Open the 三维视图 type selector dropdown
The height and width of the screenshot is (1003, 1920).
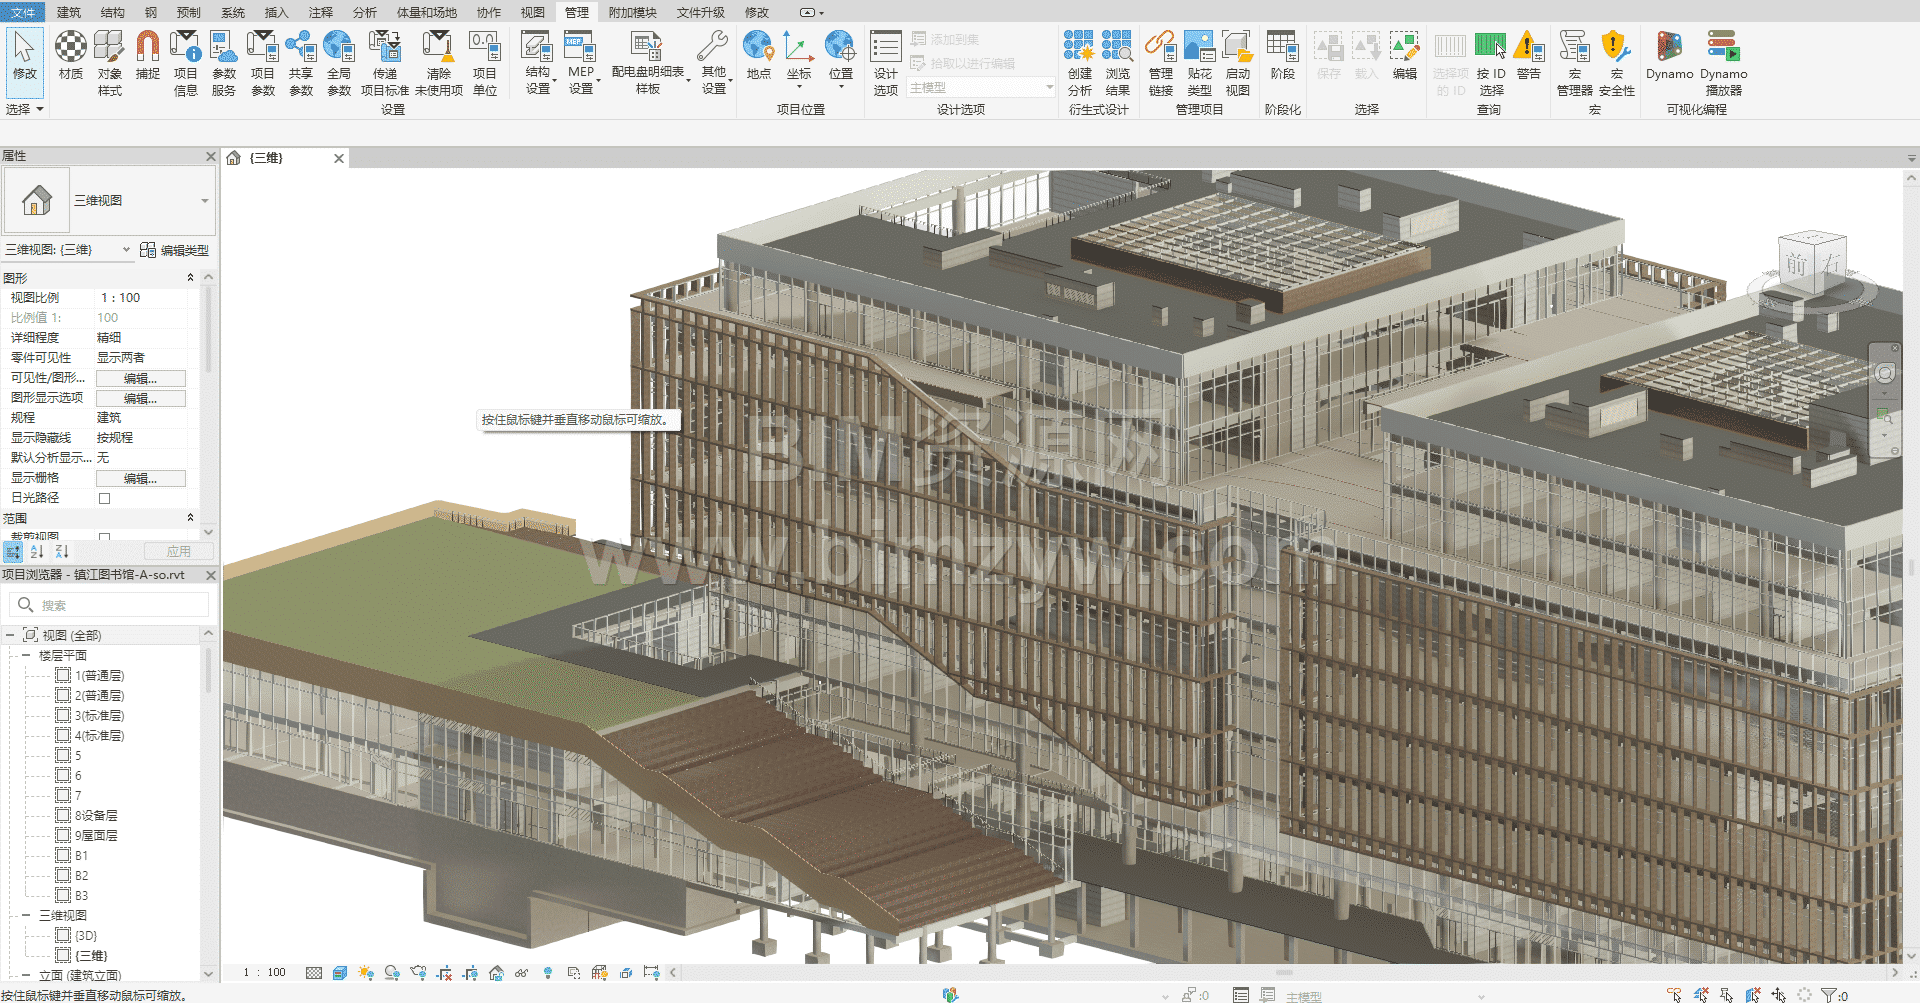tap(204, 201)
